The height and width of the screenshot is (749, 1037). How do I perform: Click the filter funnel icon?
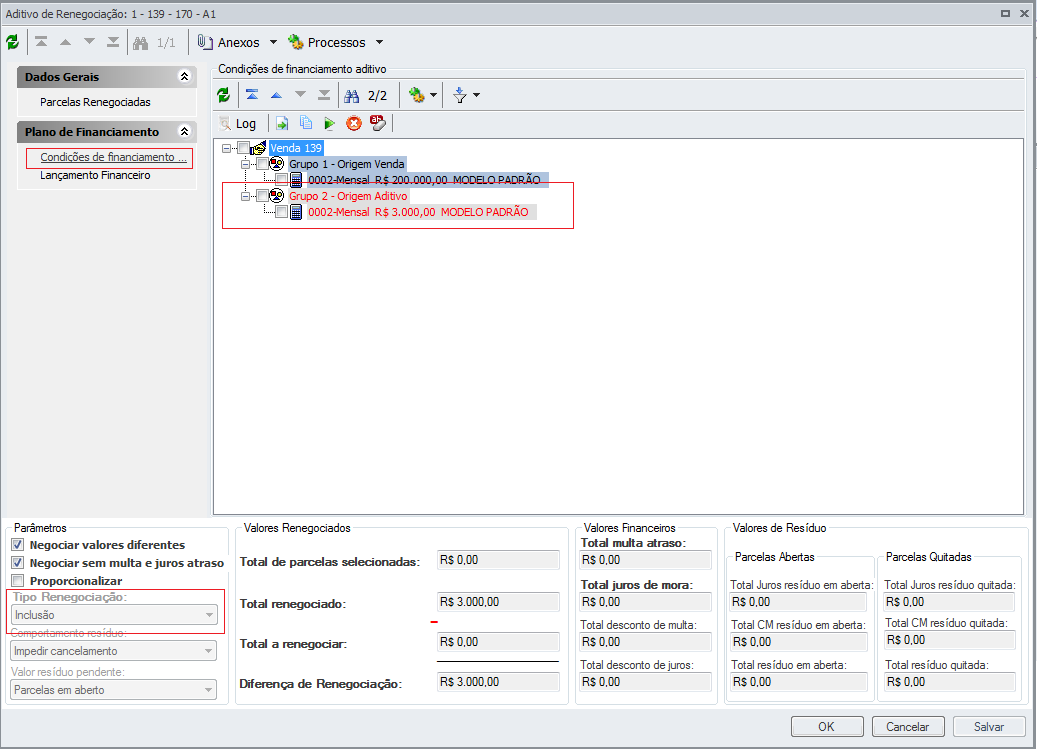460,96
